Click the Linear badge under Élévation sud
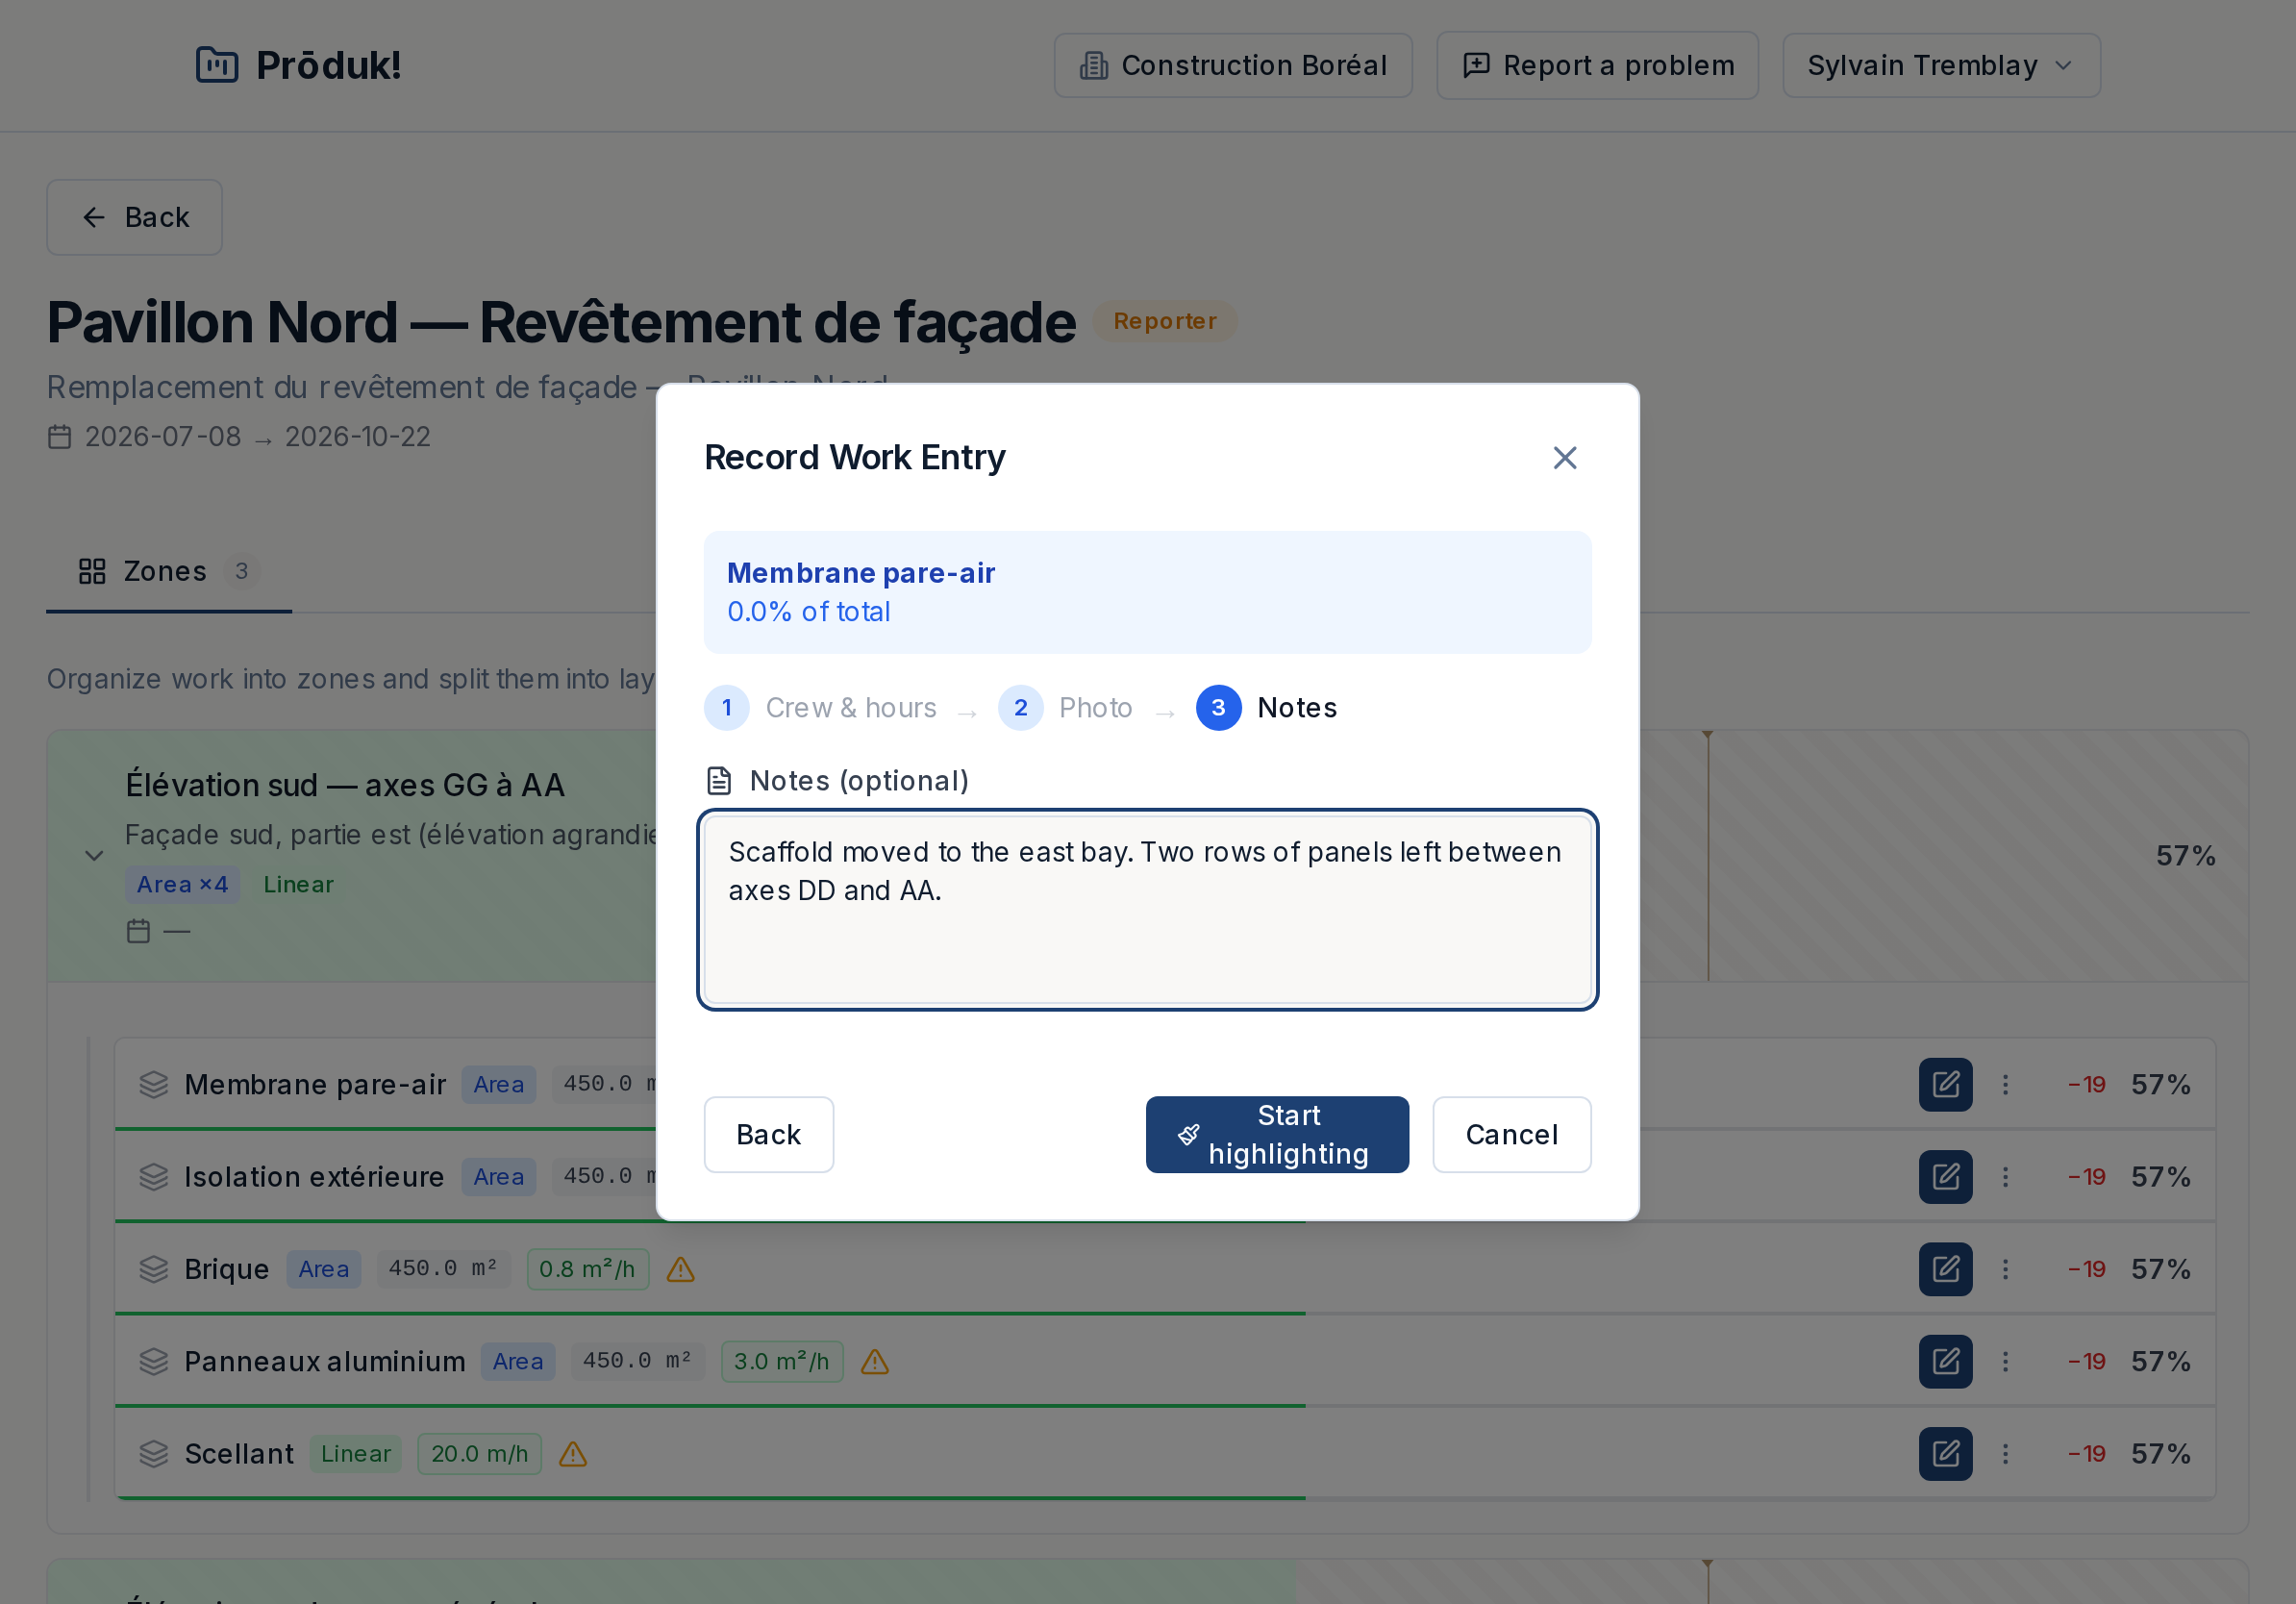Viewport: 2296px width, 1604px height. point(298,884)
